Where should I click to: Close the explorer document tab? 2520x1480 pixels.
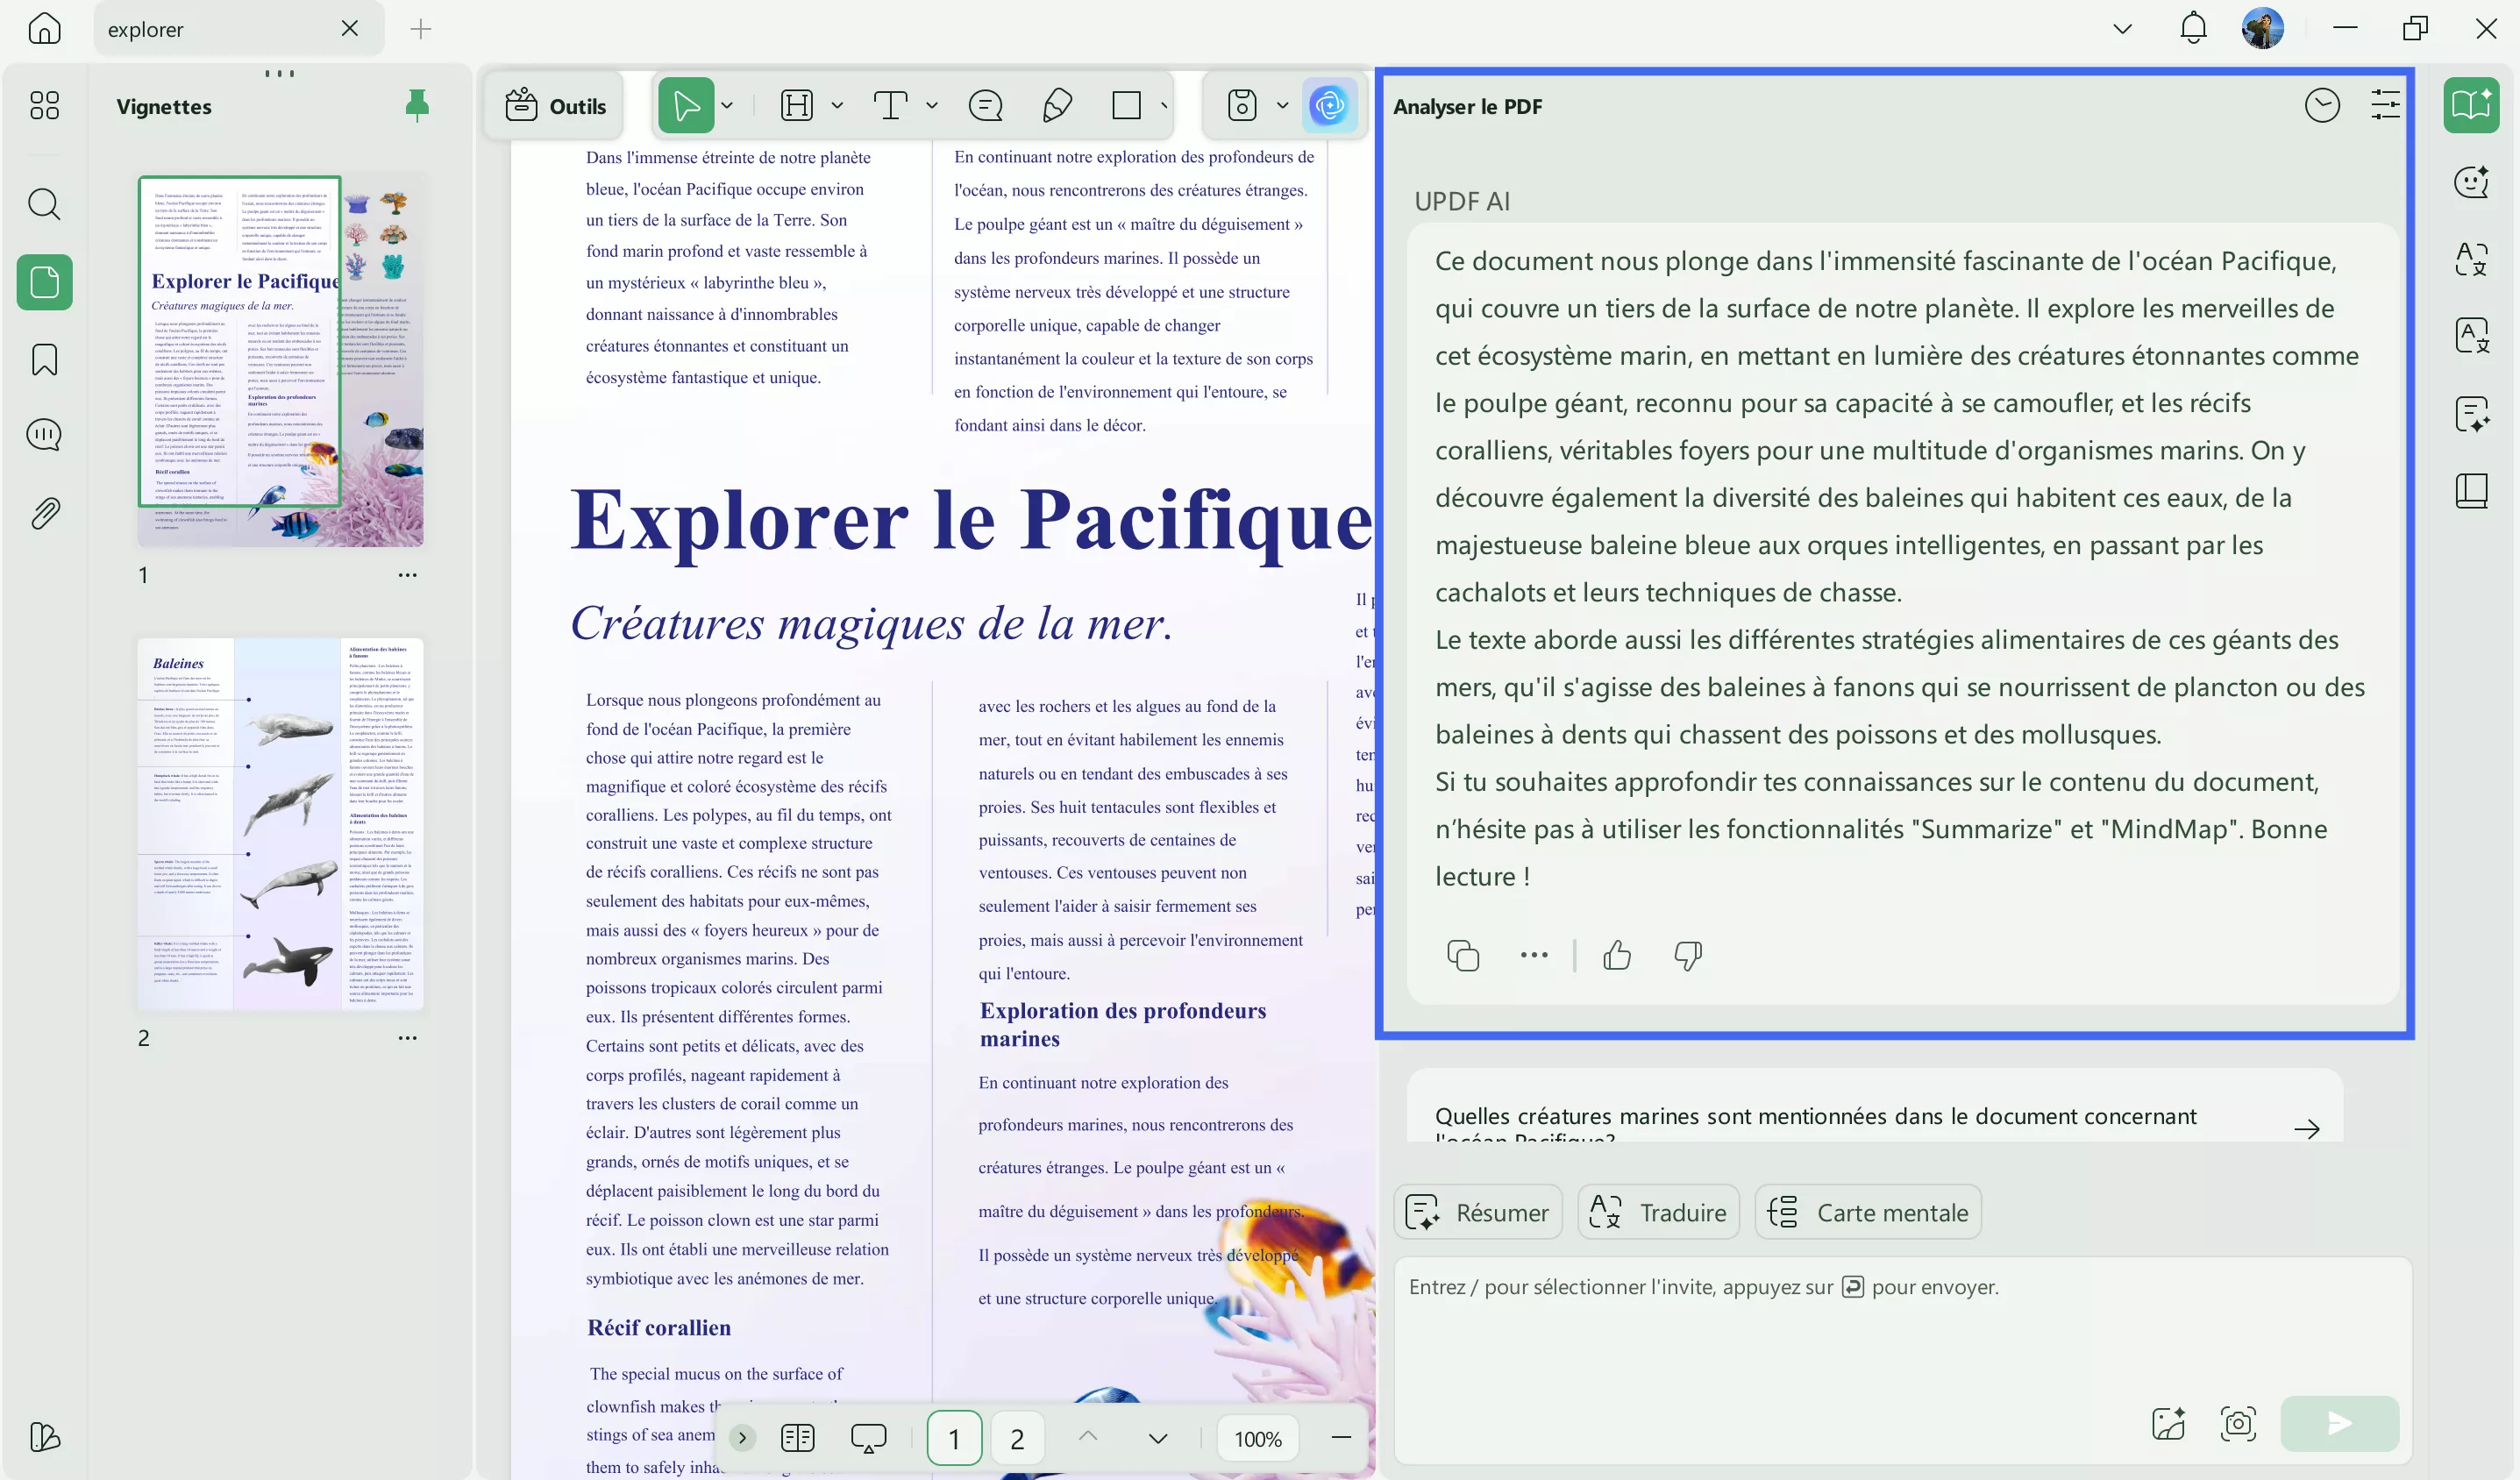click(x=349, y=28)
